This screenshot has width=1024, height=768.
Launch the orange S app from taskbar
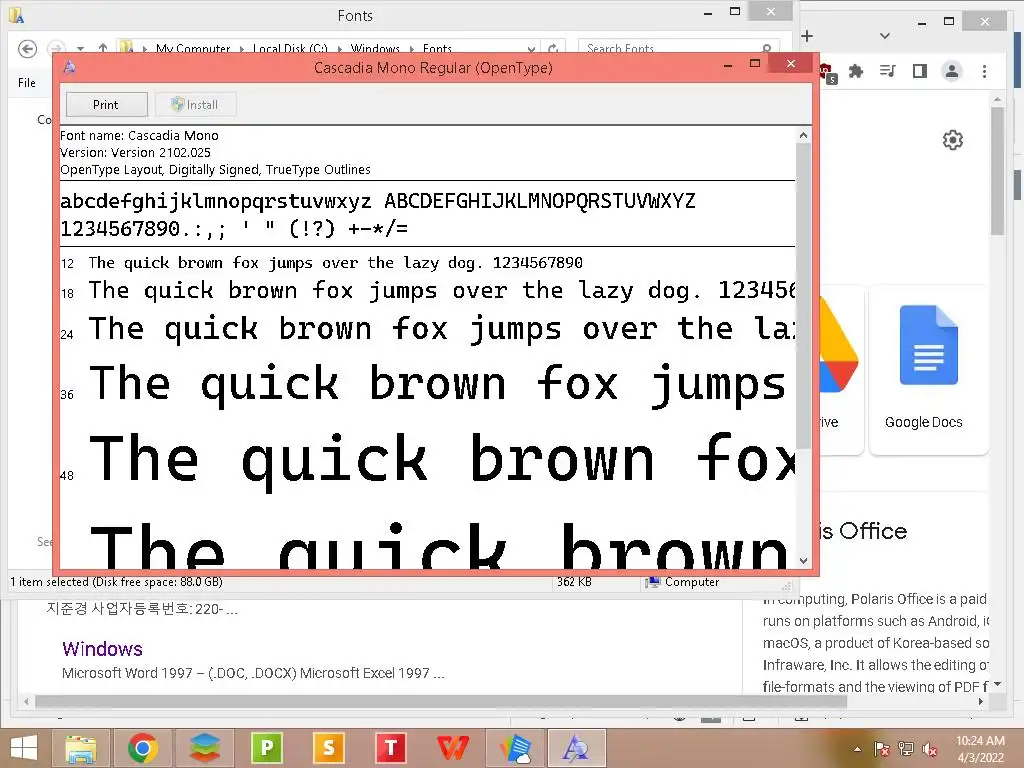pos(328,748)
